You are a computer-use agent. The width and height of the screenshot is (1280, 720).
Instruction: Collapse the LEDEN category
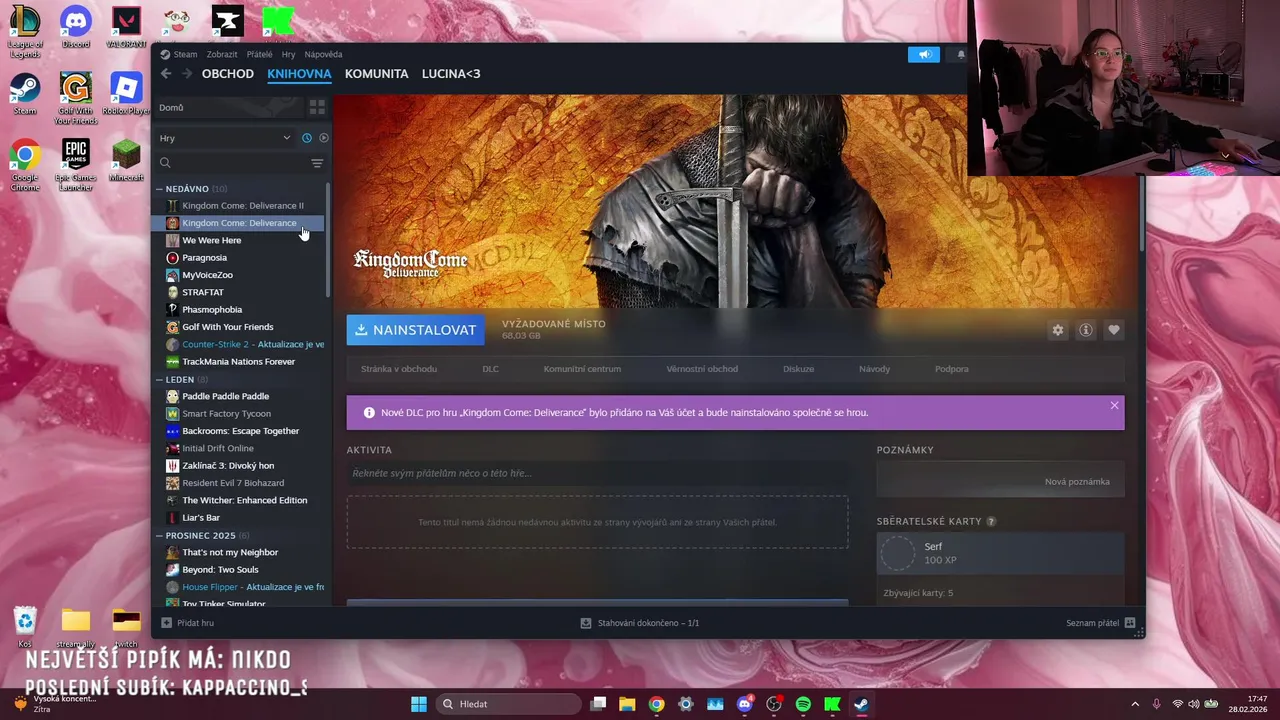(x=159, y=380)
